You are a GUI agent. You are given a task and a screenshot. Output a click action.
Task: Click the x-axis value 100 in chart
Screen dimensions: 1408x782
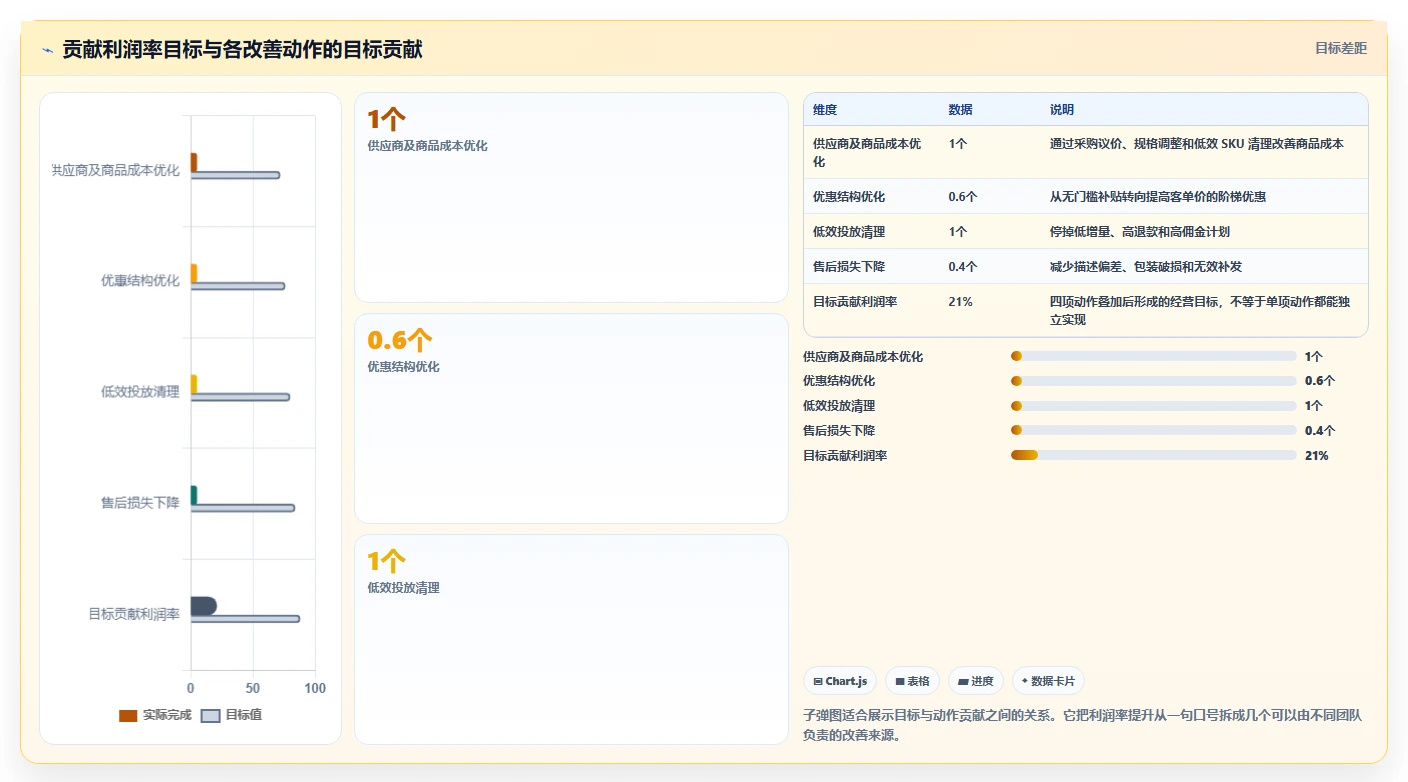315,688
